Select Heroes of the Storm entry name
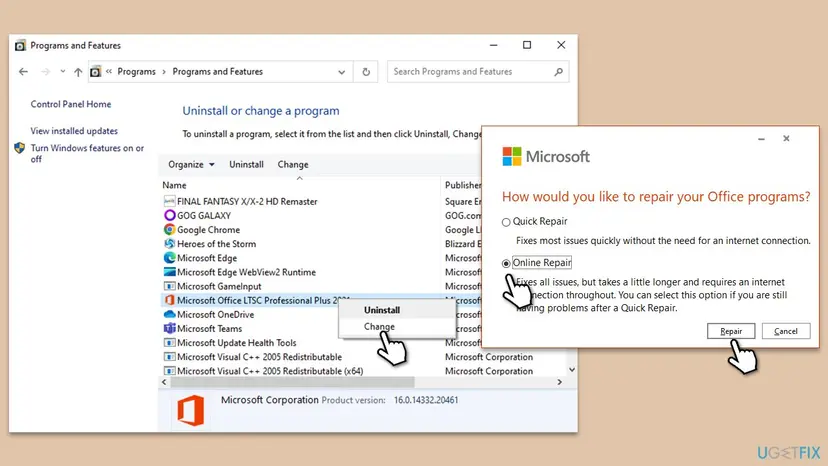The width and height of the screenshot is (828, 466). click(x=217, y=244)
